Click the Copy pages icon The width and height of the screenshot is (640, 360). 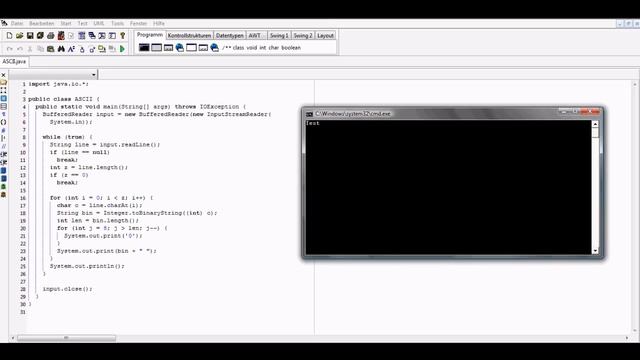click(x=40, y=49)
